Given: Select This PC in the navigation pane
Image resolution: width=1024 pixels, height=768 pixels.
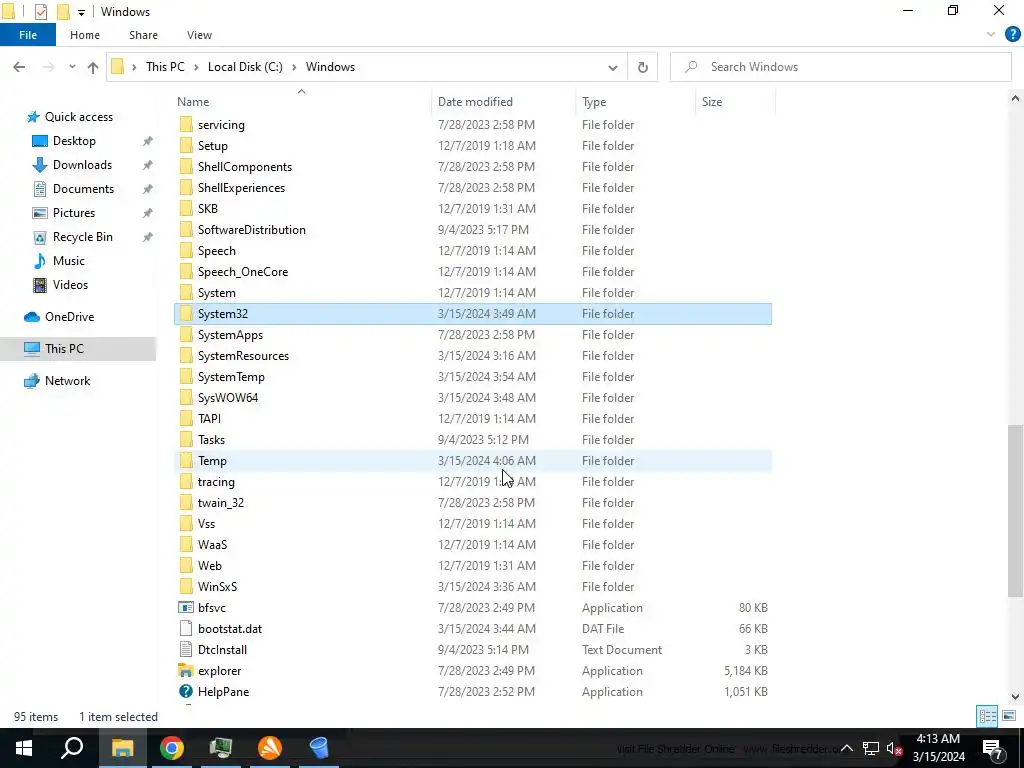Looking at the screenshot, I should (64, 349).
